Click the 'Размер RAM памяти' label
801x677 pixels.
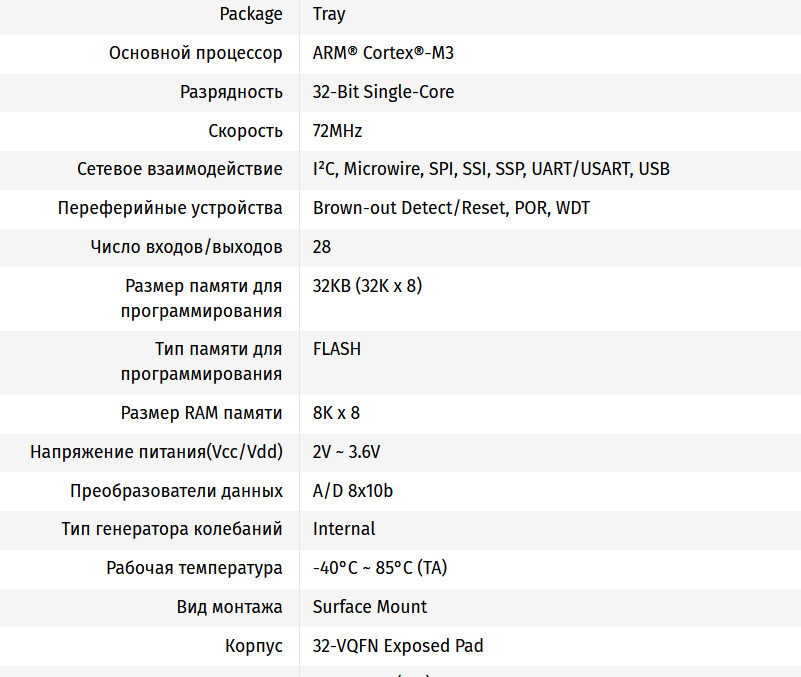coord(202,413)
